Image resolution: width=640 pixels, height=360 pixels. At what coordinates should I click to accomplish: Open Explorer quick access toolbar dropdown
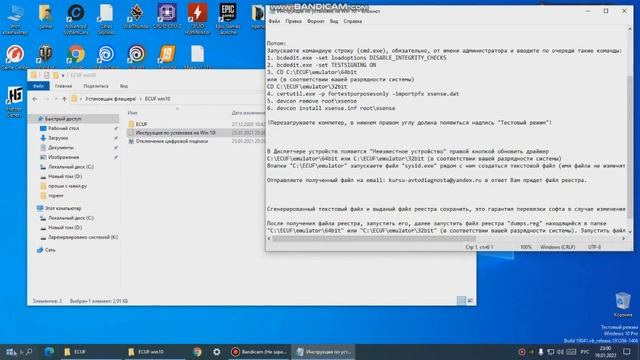63,76
